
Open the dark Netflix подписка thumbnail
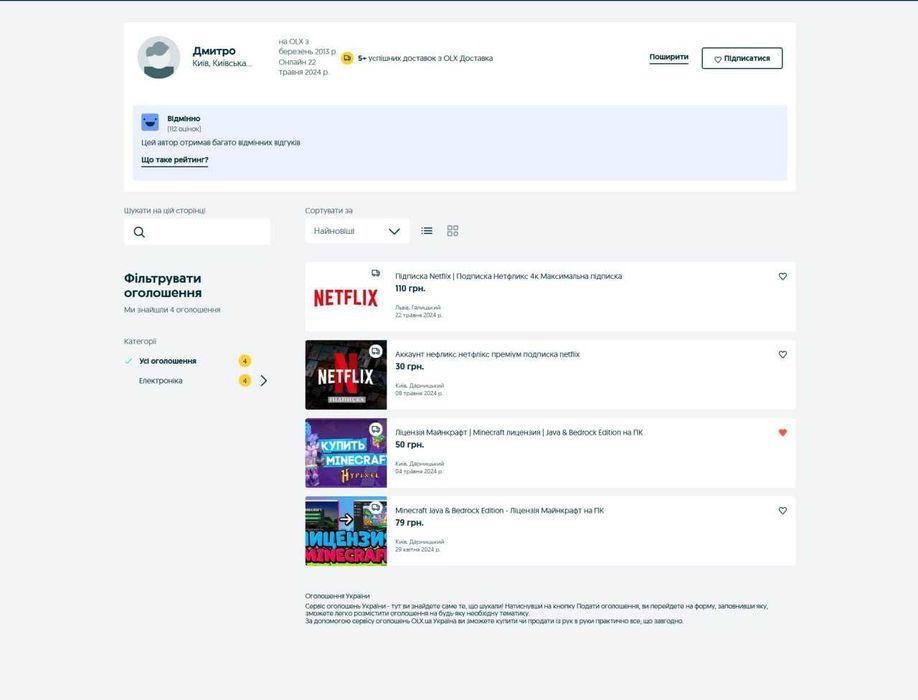[x=346, y=375]
